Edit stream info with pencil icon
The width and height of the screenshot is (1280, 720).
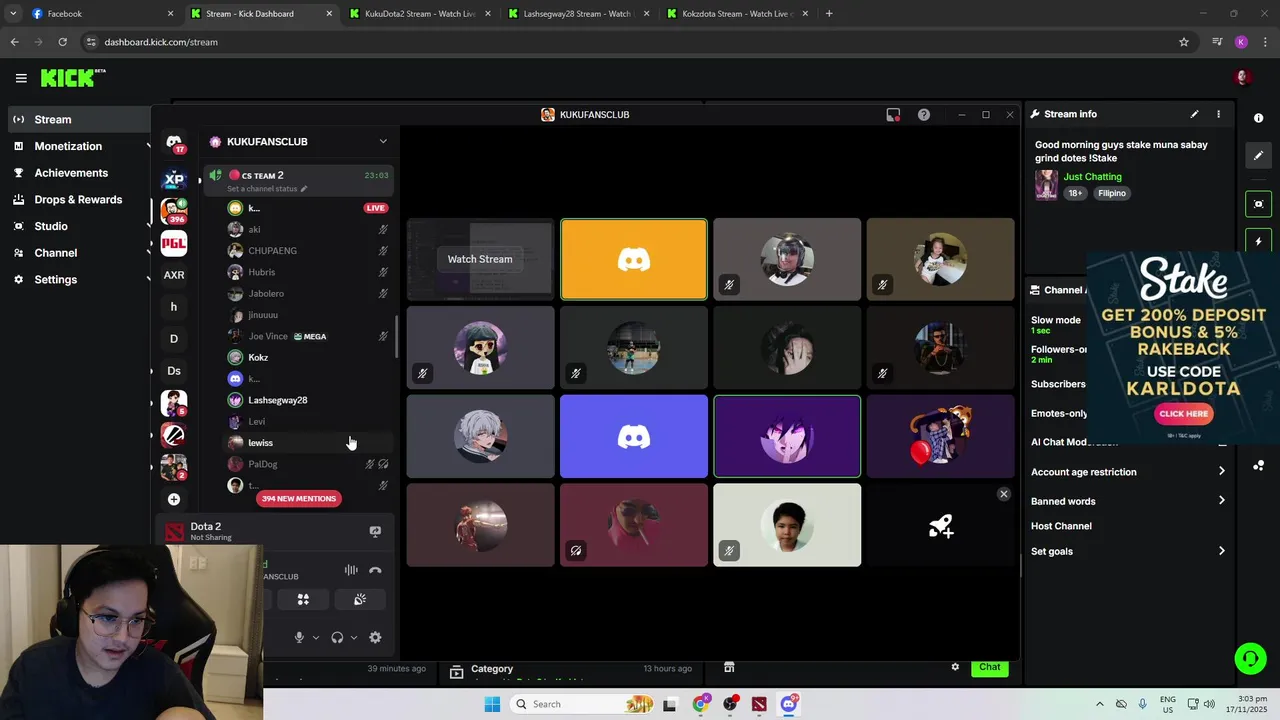click(1194, 114)
